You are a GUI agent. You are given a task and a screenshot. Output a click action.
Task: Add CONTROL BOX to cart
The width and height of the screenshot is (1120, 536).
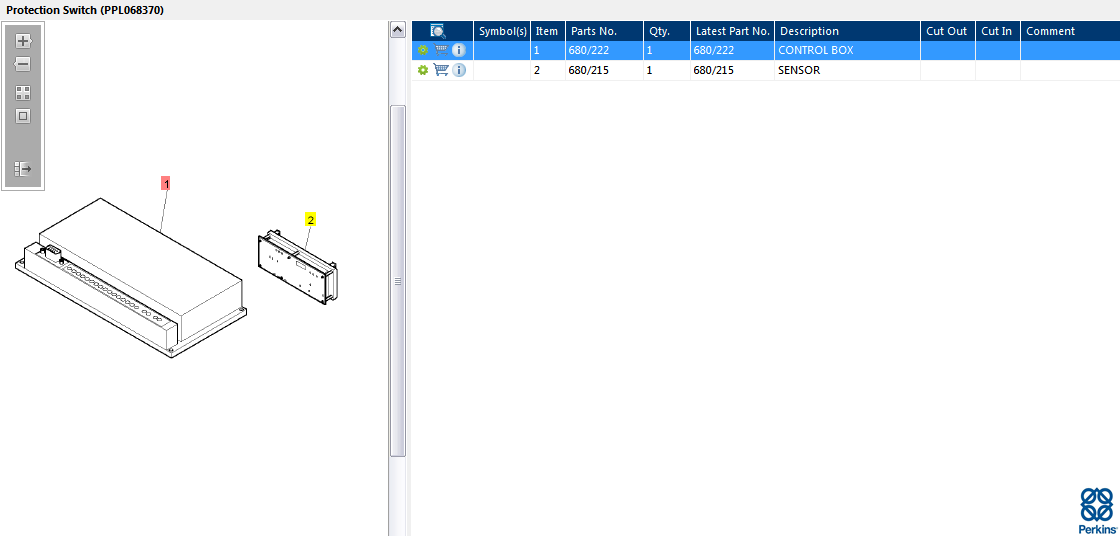coord(441,50)
